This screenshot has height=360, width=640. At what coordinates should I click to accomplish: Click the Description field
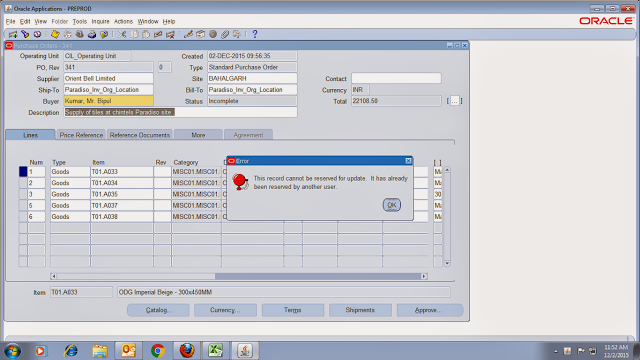tap(180, 112)
